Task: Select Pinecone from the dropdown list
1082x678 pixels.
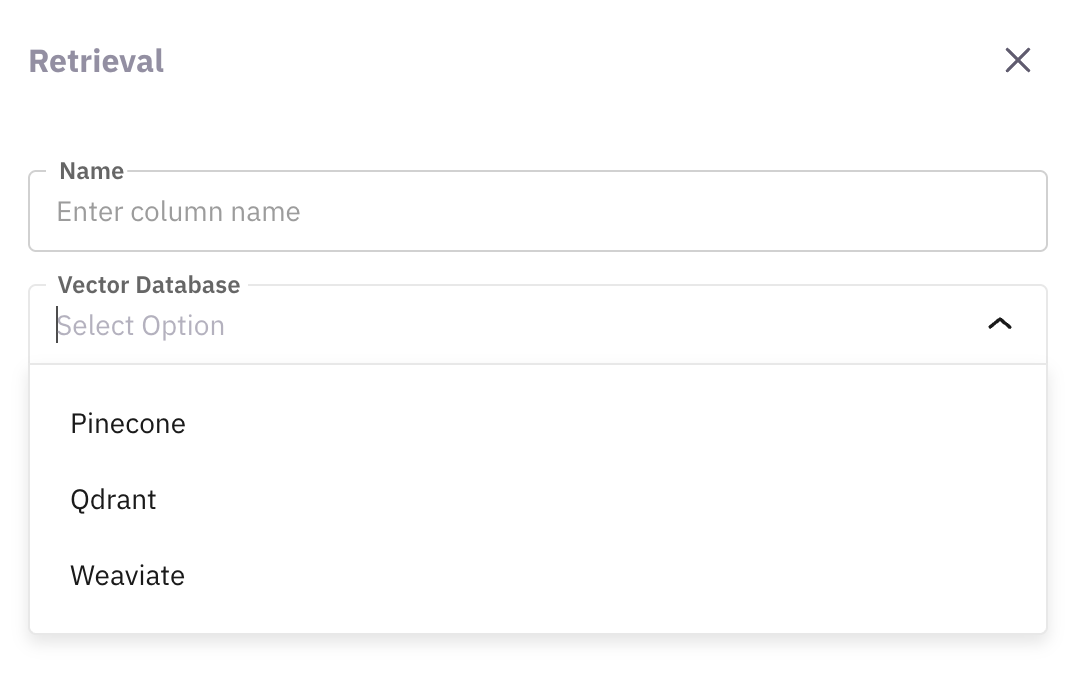Action: [x=128, y=424]
